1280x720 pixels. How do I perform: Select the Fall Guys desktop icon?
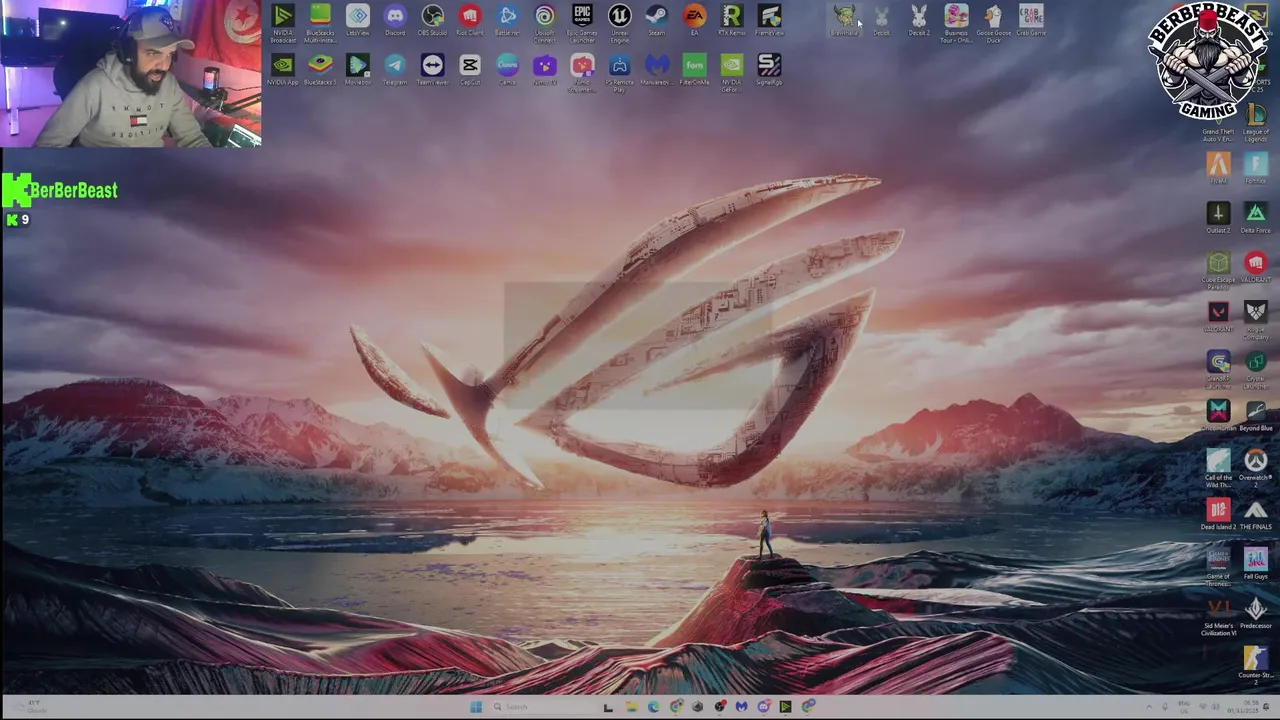[1256, 565]
